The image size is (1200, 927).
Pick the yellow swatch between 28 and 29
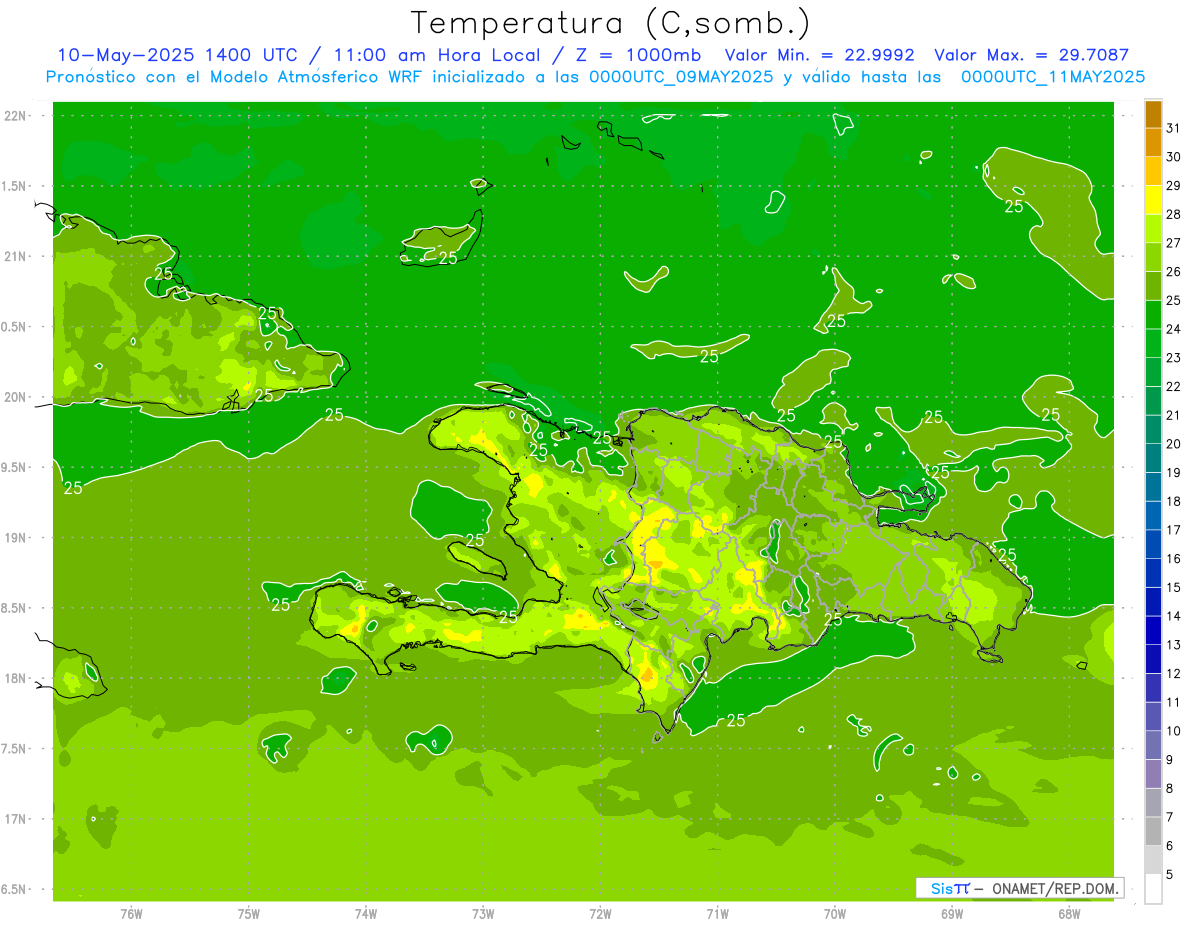point(1153,200)
